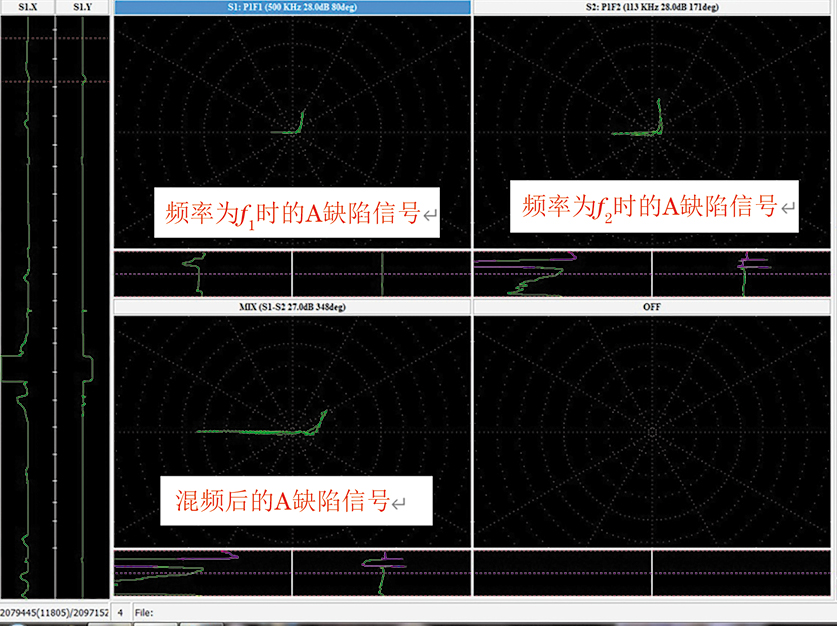Click the data position counter in status bar
837x626 pixels.
tap(54, 610)
